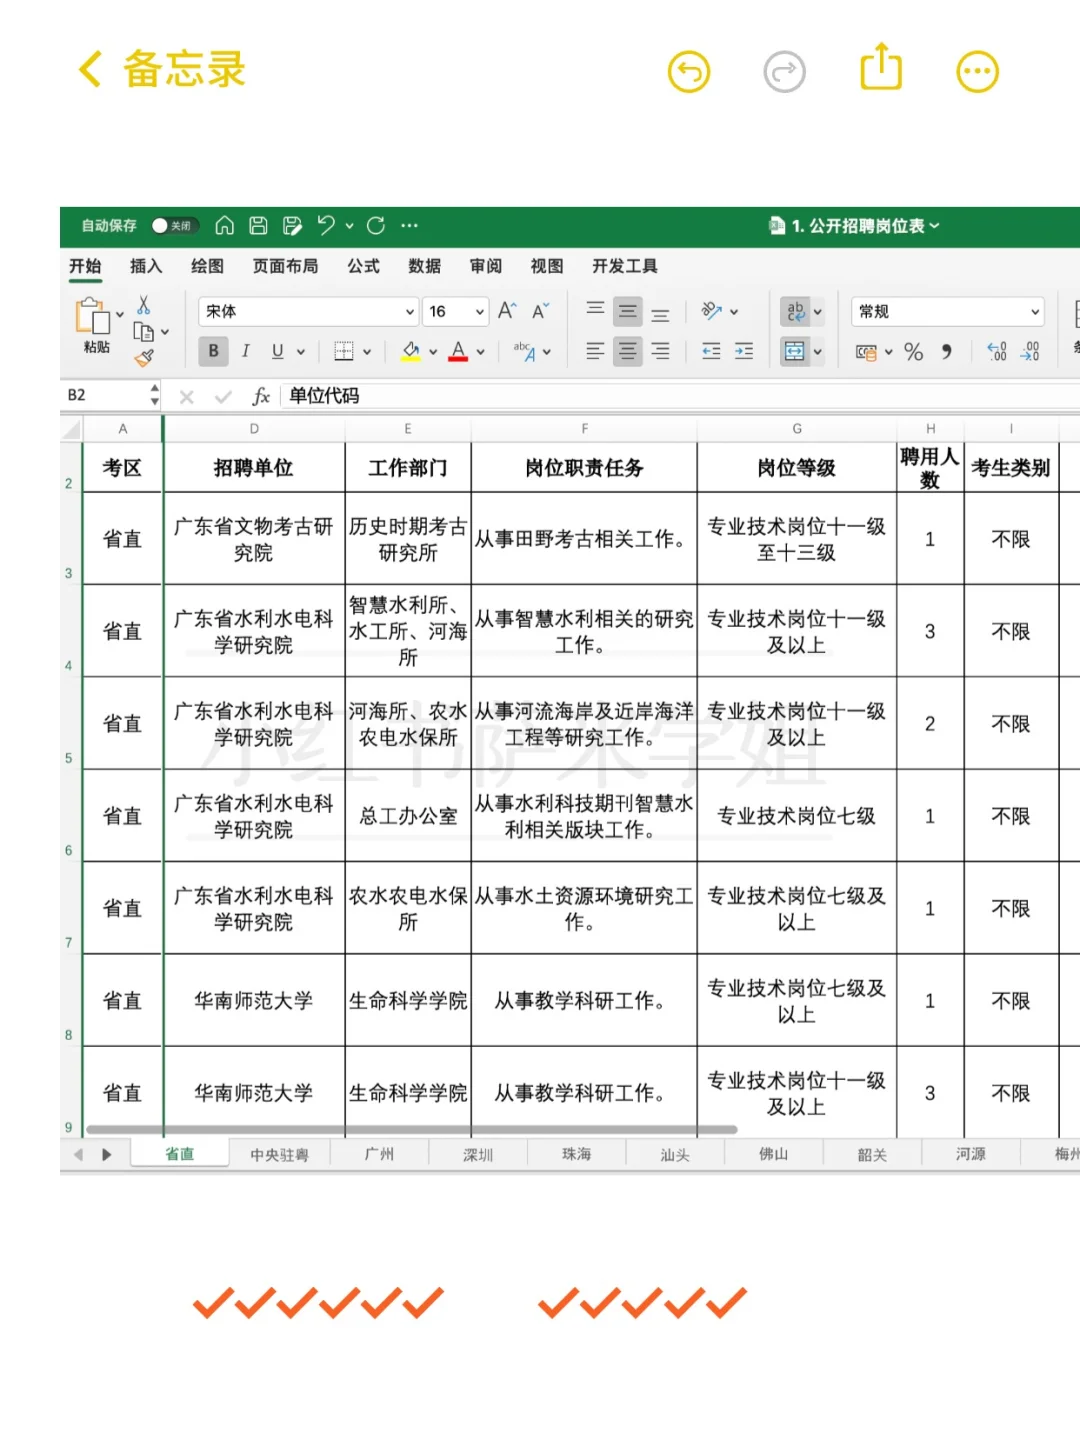Tap the undo icon in Notes header
The height and width of the screenshot is (1440, 1080).
(x=689, y=72)
